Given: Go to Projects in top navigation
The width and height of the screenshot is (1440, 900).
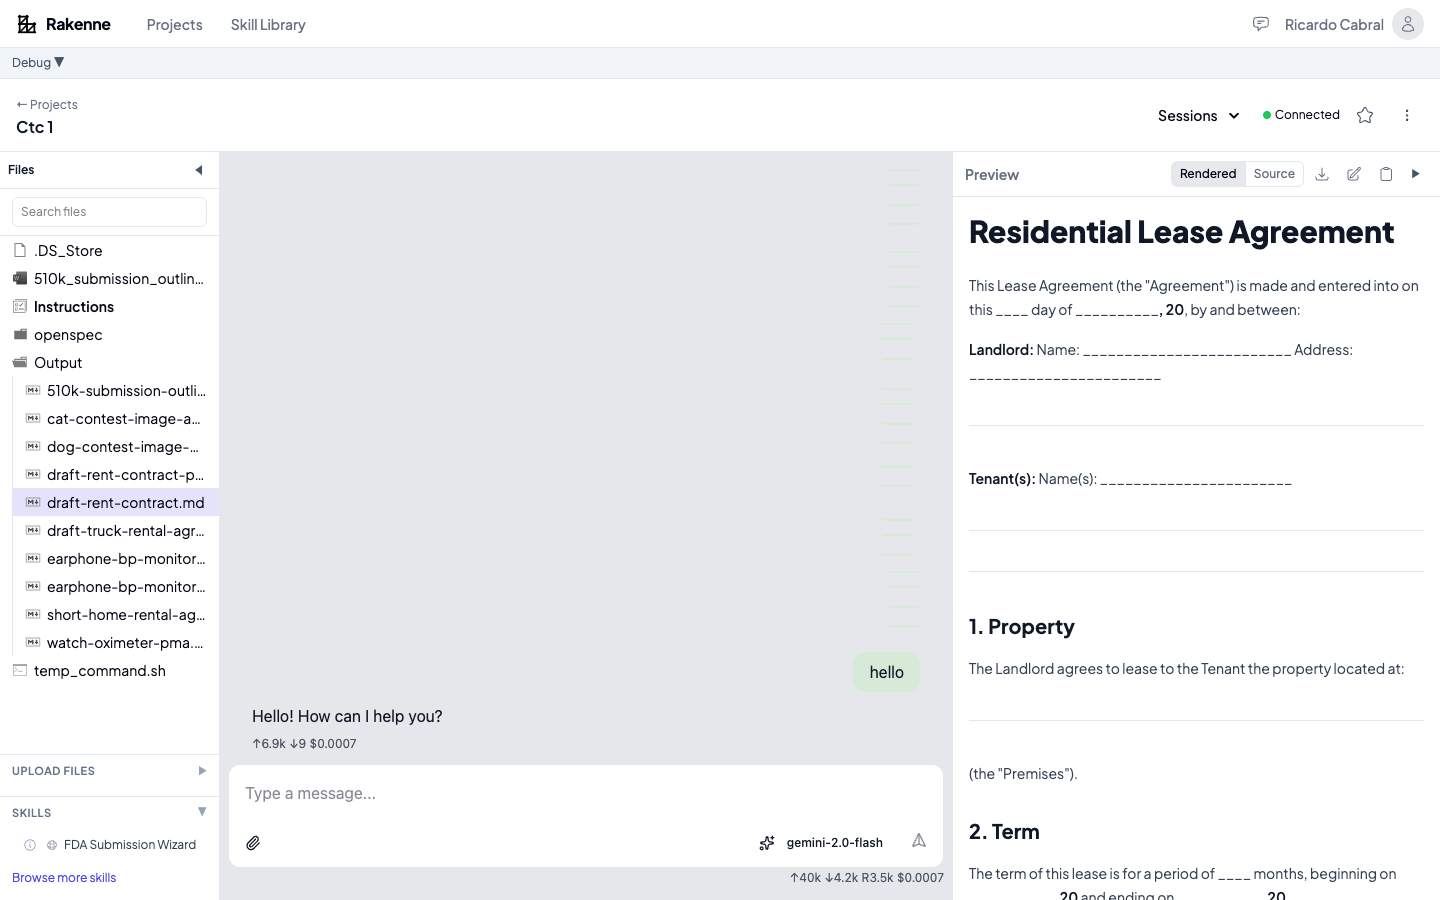Looking at the screenshot, I should tap(174, 25).
